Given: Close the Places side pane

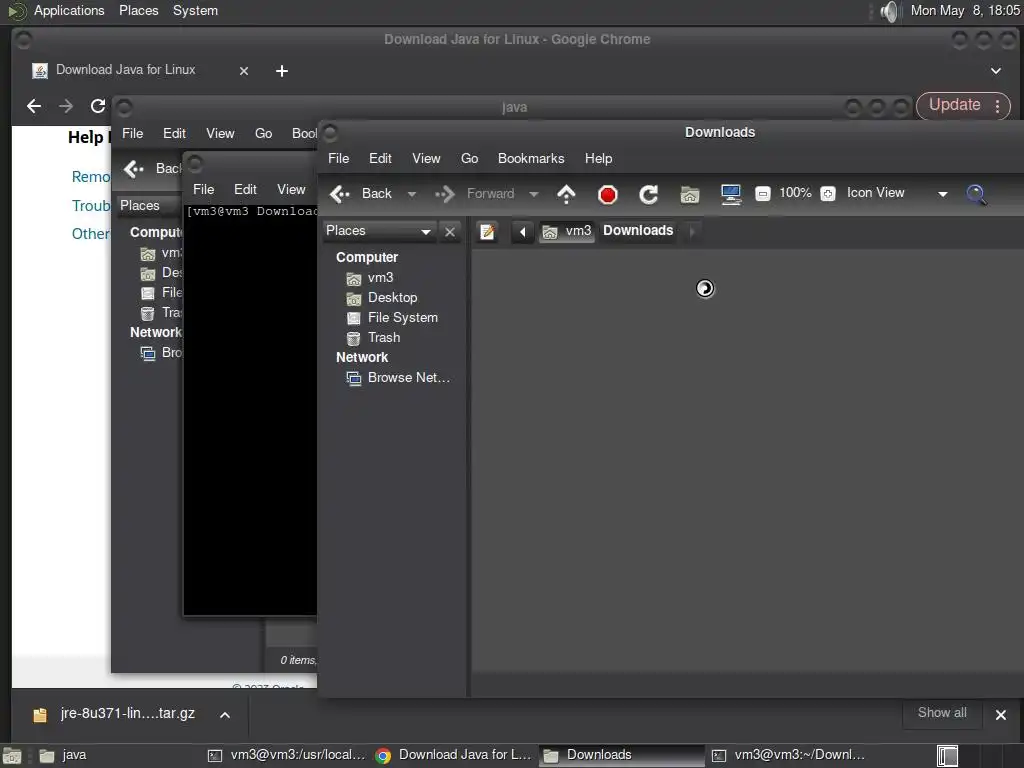Looking at the screenshot, I should [450, 231].
